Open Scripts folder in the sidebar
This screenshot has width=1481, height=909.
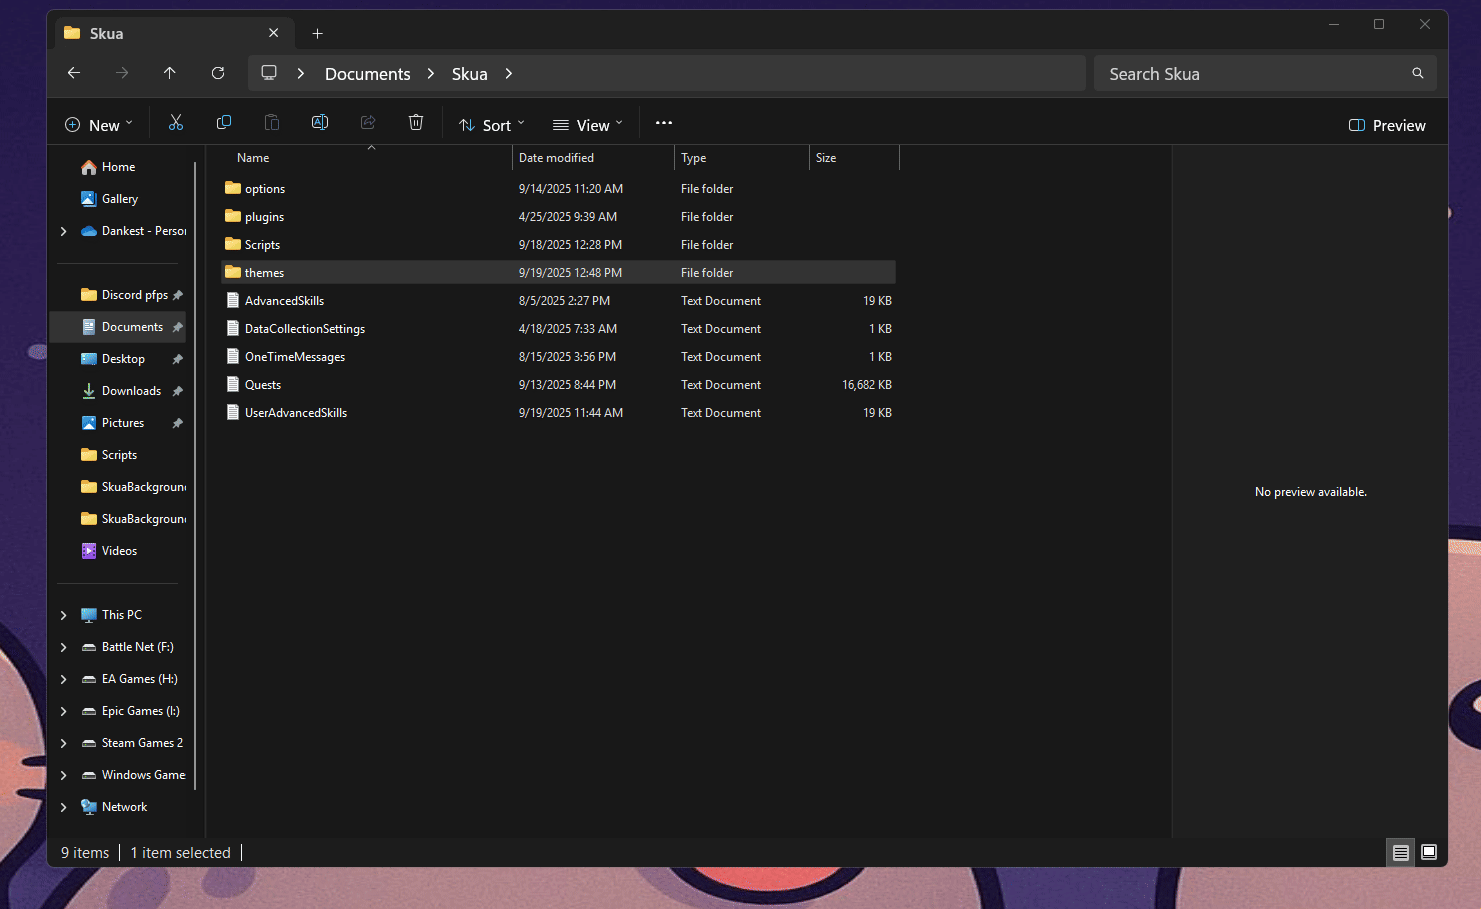coord(119,455)
